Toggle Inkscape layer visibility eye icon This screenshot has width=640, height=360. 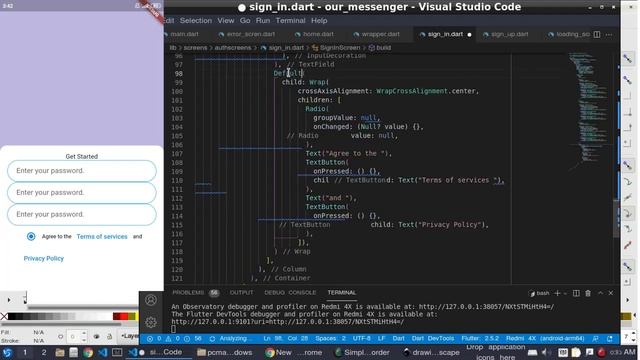pyautogui.click(x=97, y=336)
